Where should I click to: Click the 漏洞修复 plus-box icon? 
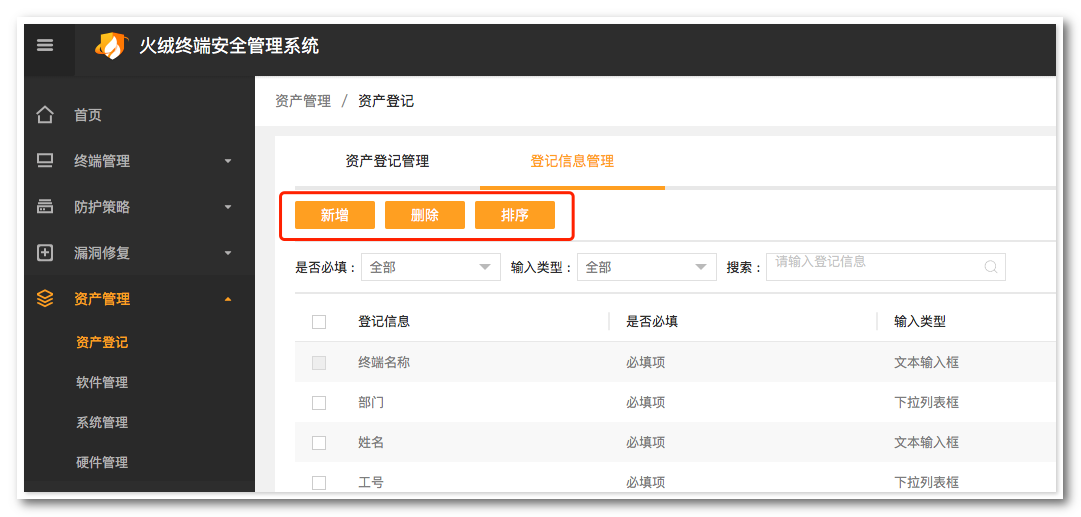click(x=45, y=253)
